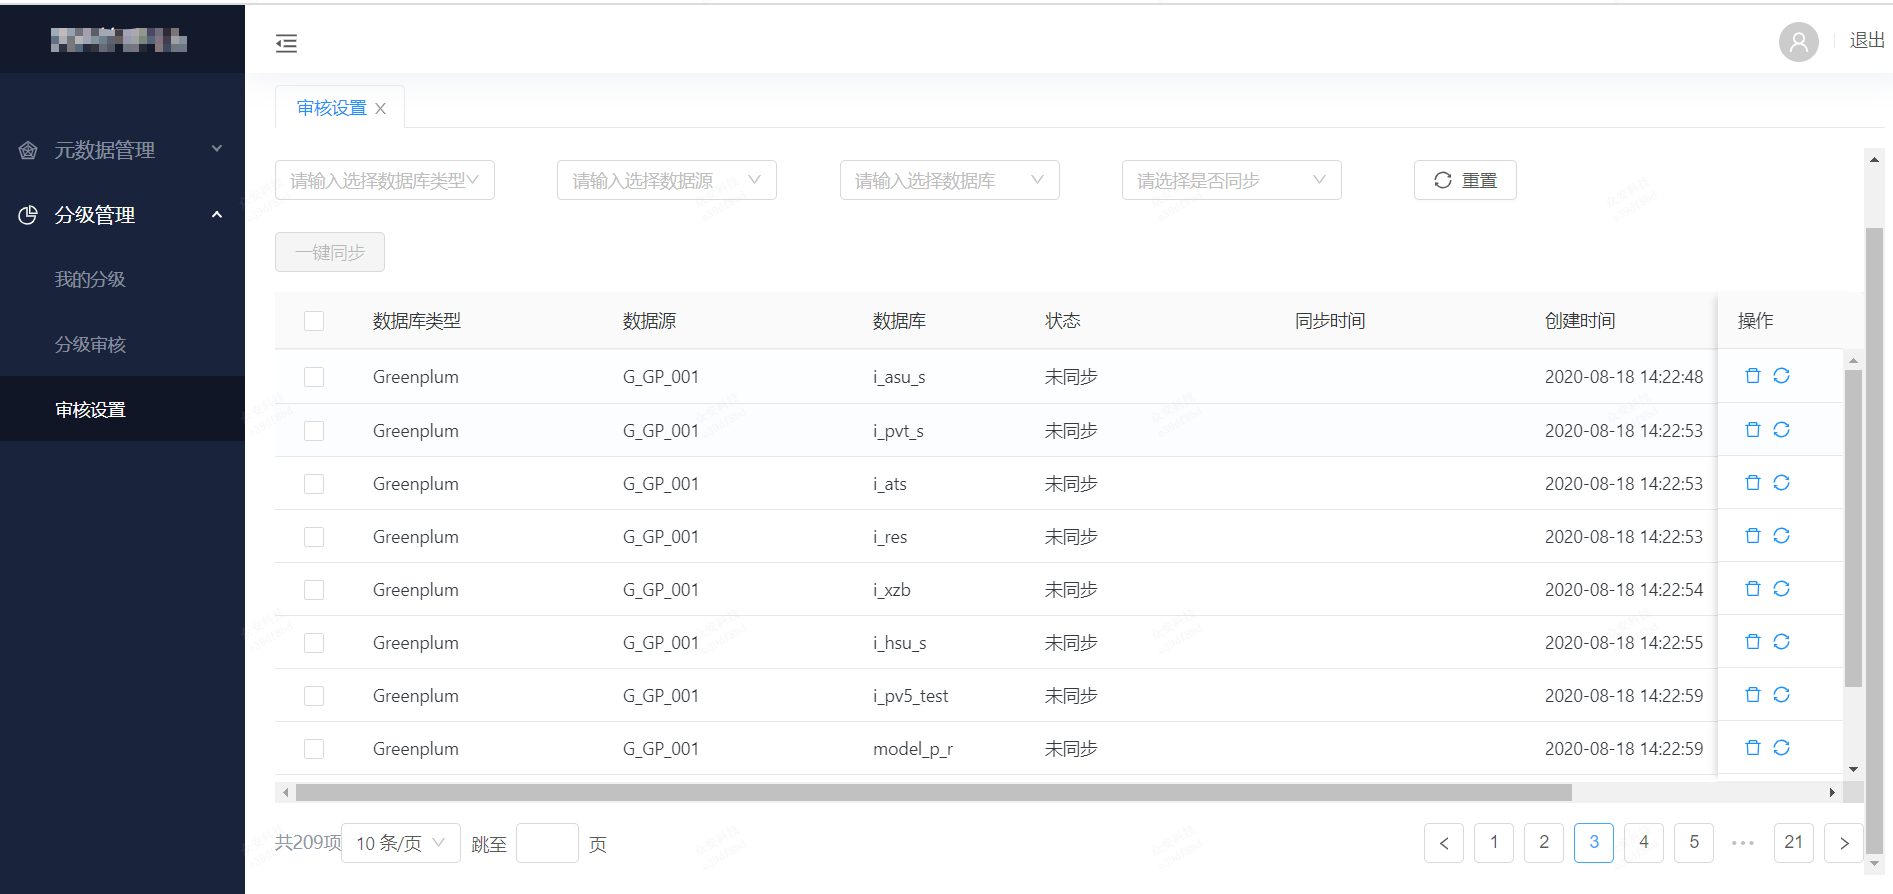Go to page 5
This screenshot has height=894, width=1893.
1694,843
